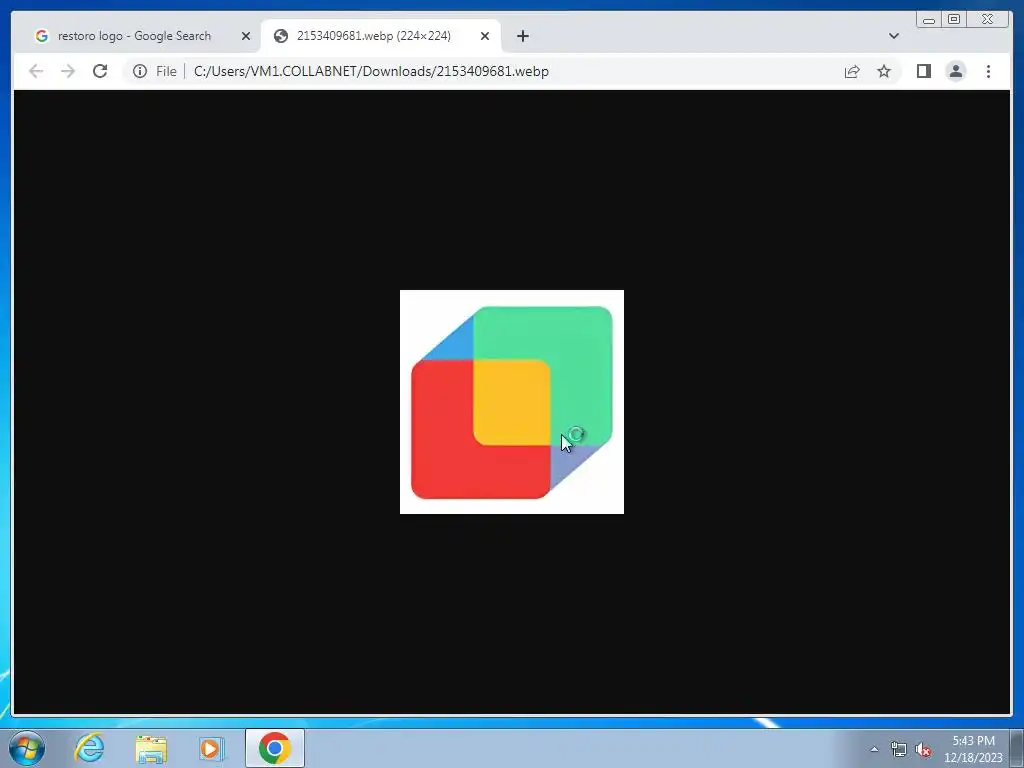Open the Chrome profile avatar menu
Viewport: 1024px width, 768px height.
pos(955,71)
